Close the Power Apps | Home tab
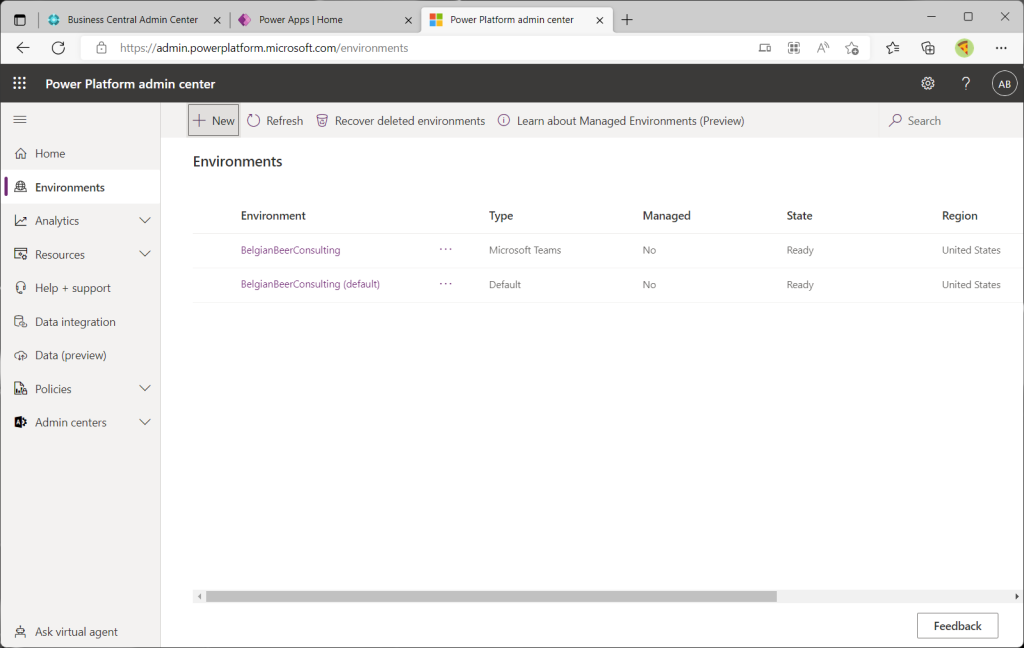This screenshot has width=1024, height=648. pos(408,20)
